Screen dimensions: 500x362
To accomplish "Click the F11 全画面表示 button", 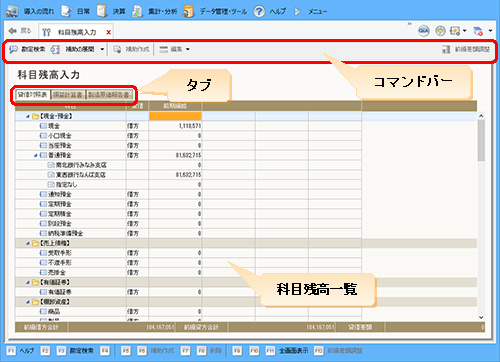I will pos(287,351).
